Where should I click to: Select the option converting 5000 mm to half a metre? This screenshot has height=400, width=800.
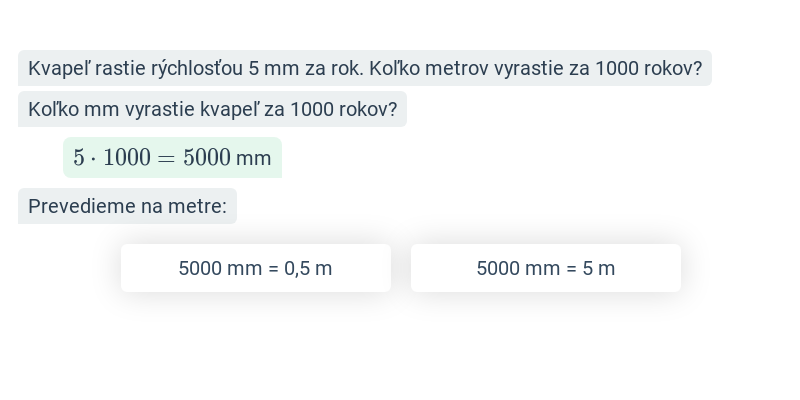tap(256, 268)
